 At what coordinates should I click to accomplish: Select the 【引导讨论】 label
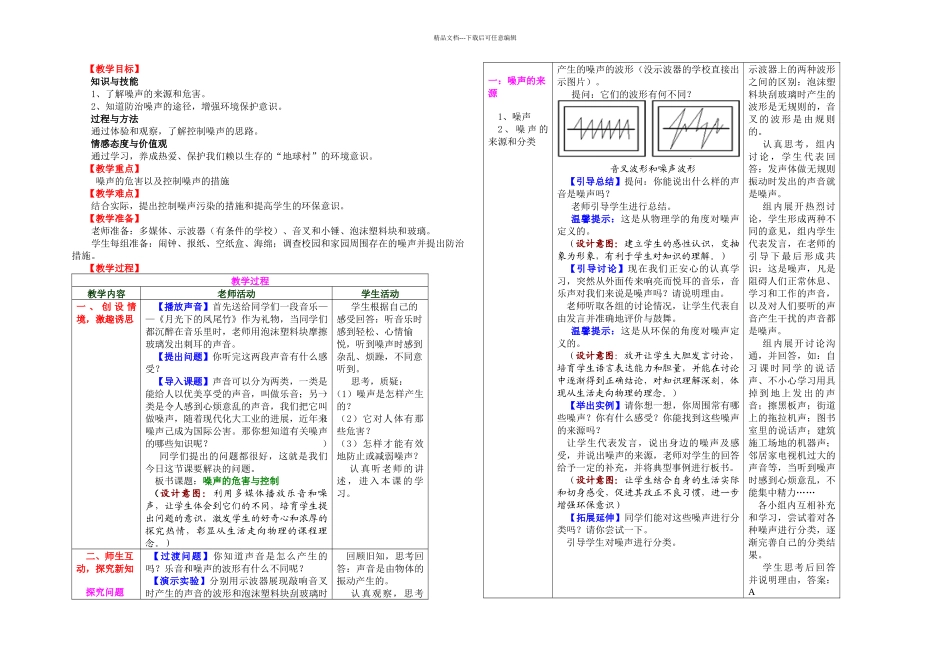click(x=594, y=268)
